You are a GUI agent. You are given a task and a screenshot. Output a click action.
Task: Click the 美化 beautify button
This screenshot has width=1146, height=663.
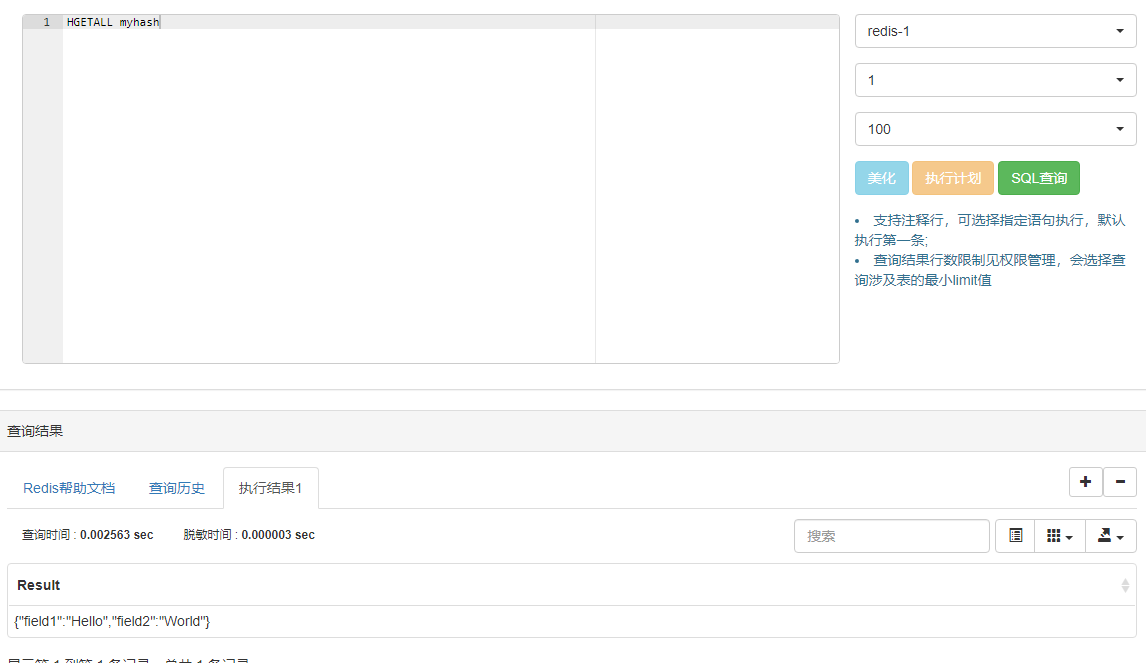(881, 178)
